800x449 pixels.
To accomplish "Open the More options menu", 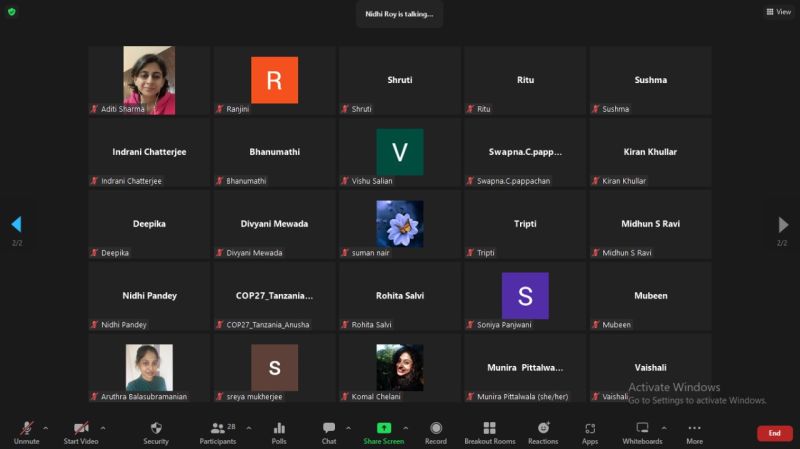I will (694, 433).
